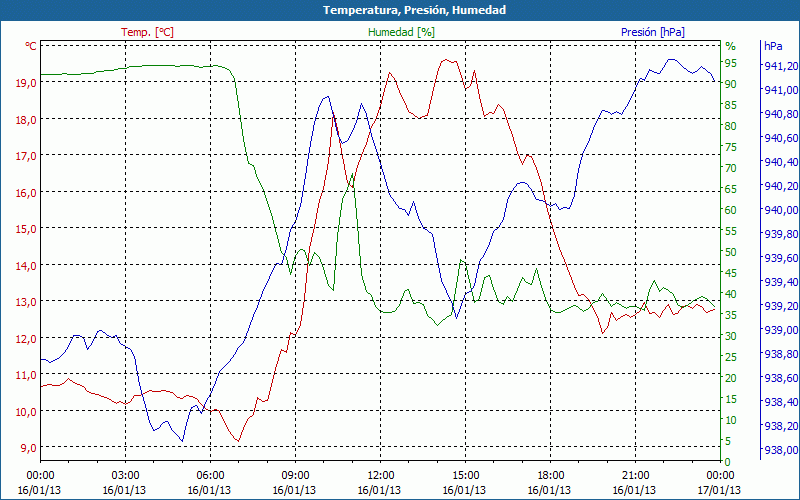The height and width of the screenshot is (500, 800).
Task: Click time label '15:00' on the time axis
Action: (x=465, y=476)
